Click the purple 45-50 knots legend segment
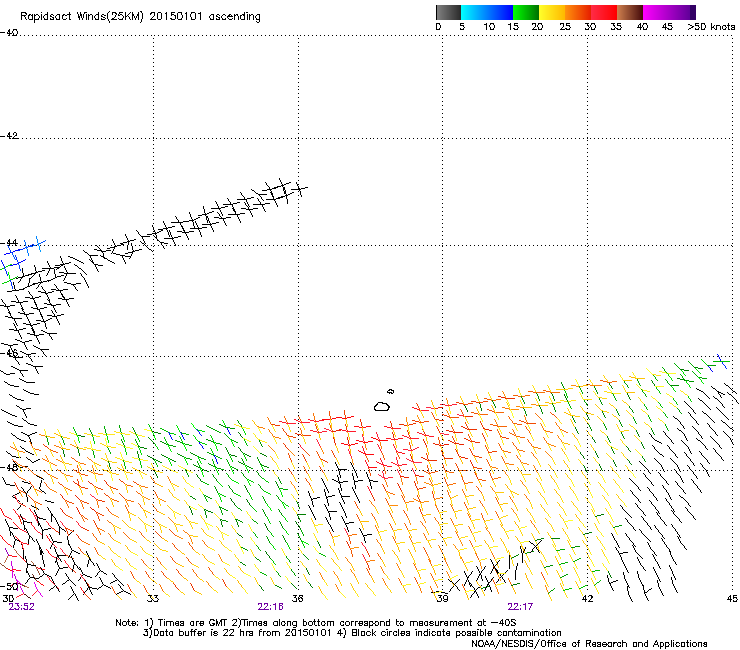This screenshot has height=650, width=740. click(682, 12)
